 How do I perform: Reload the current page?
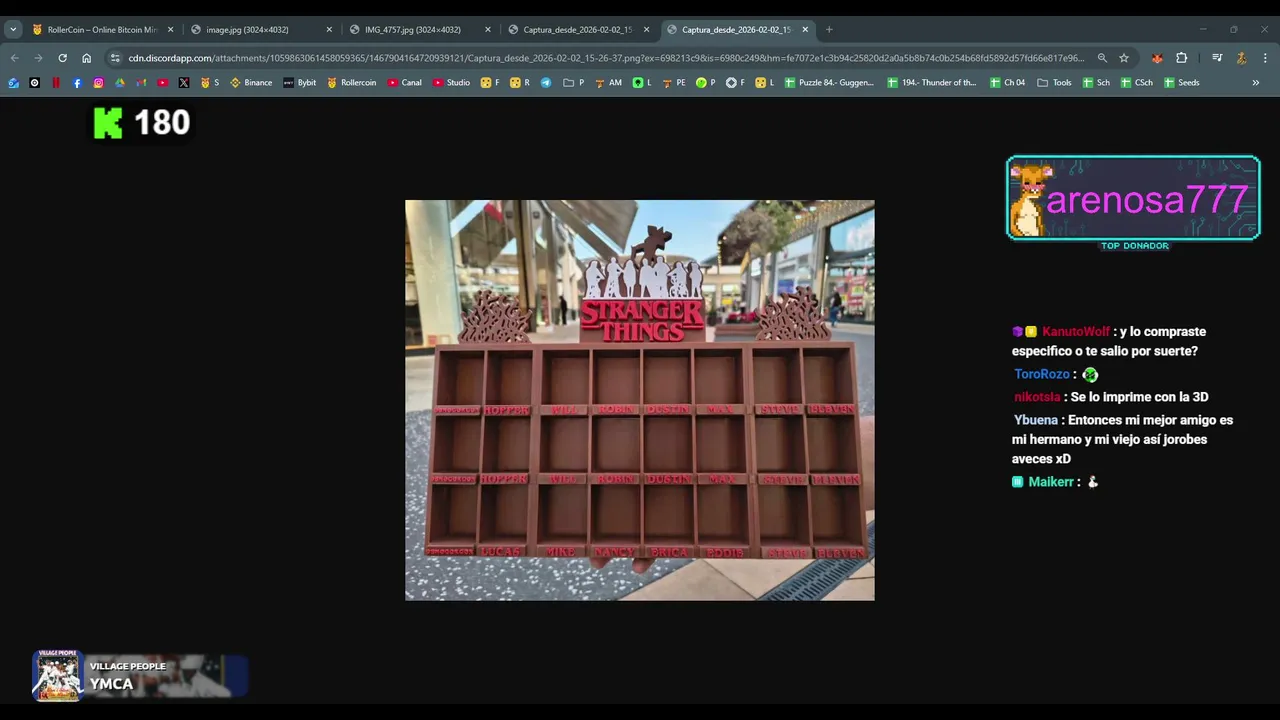[62, 58]
